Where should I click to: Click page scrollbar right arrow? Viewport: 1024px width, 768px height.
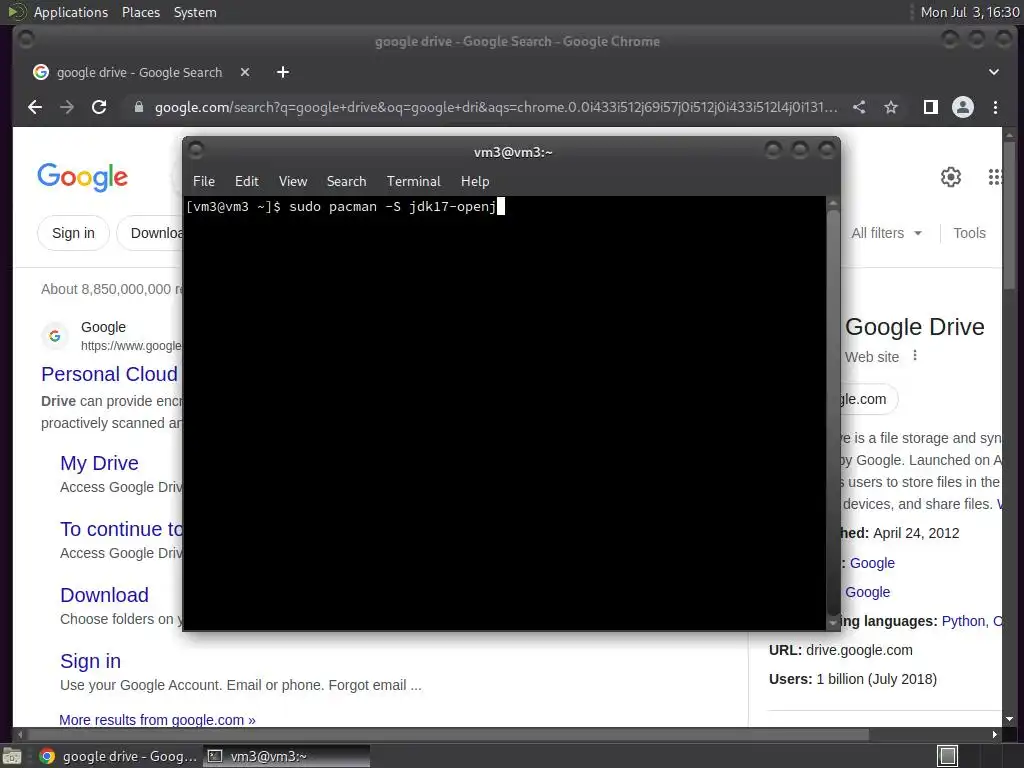pyautogui.click(x=995, y=735)
